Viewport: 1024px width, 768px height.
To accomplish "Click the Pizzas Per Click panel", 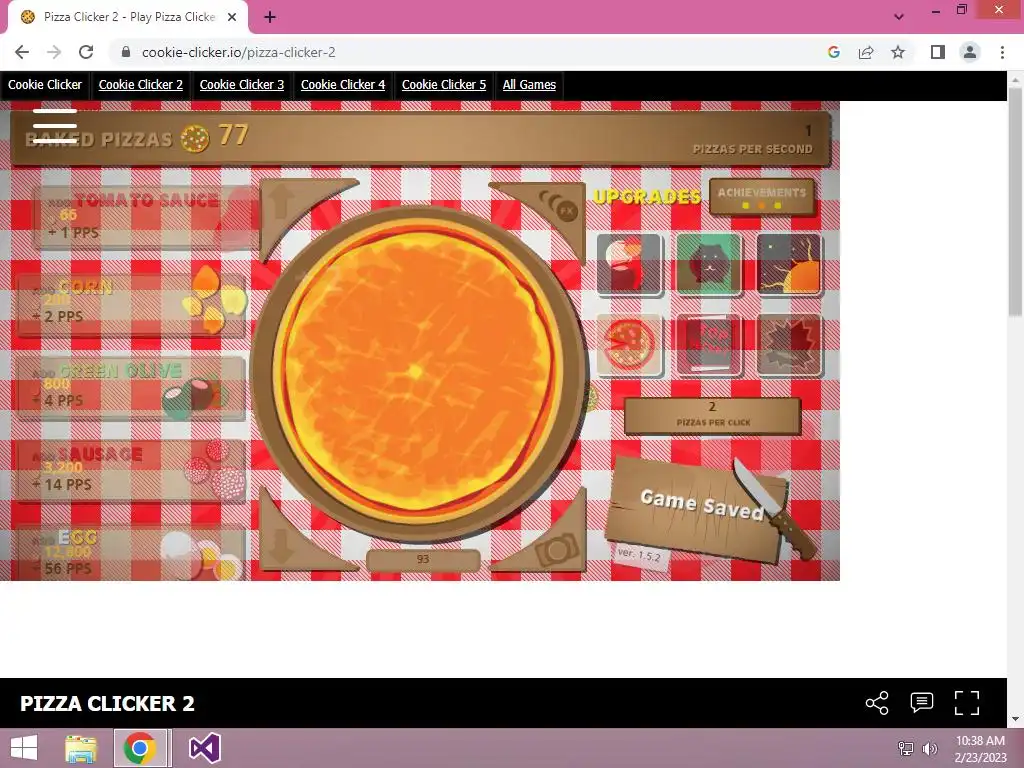I will tap(712, 415).
